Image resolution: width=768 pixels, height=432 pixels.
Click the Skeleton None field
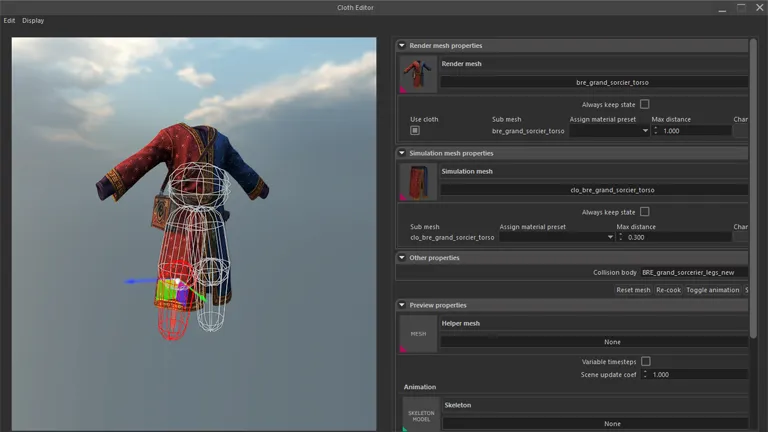point(596,424)
